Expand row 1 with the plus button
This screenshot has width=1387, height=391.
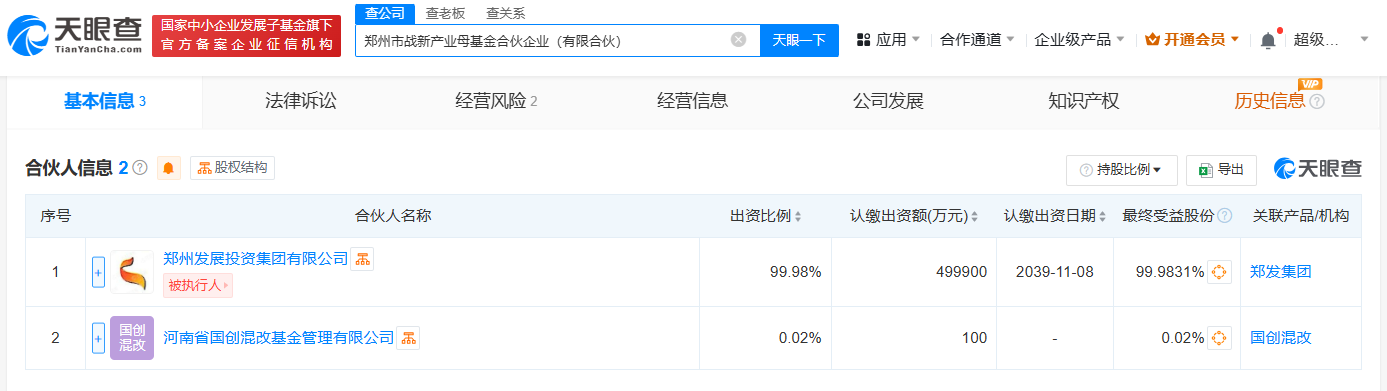pyautogui.click(x=98, y=272)
